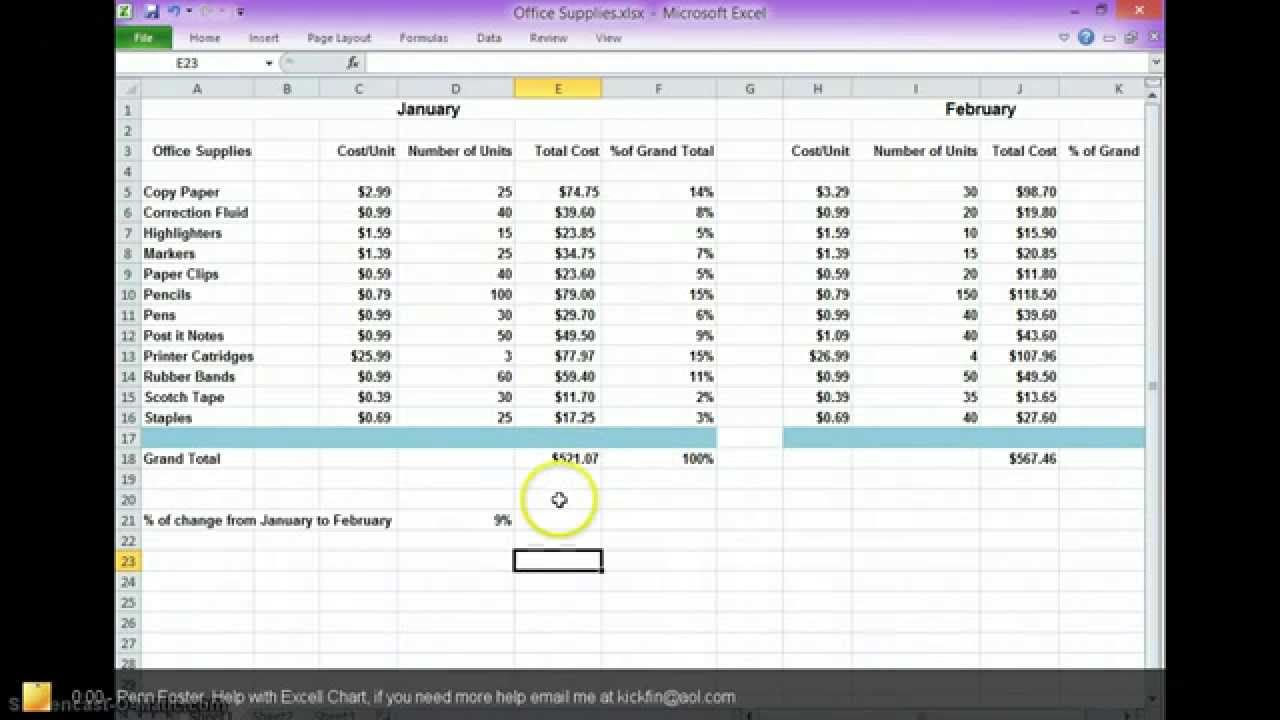The image size is (1280, 720).
Task: Open the Page Layout tab
Action: tap(339, 38)
